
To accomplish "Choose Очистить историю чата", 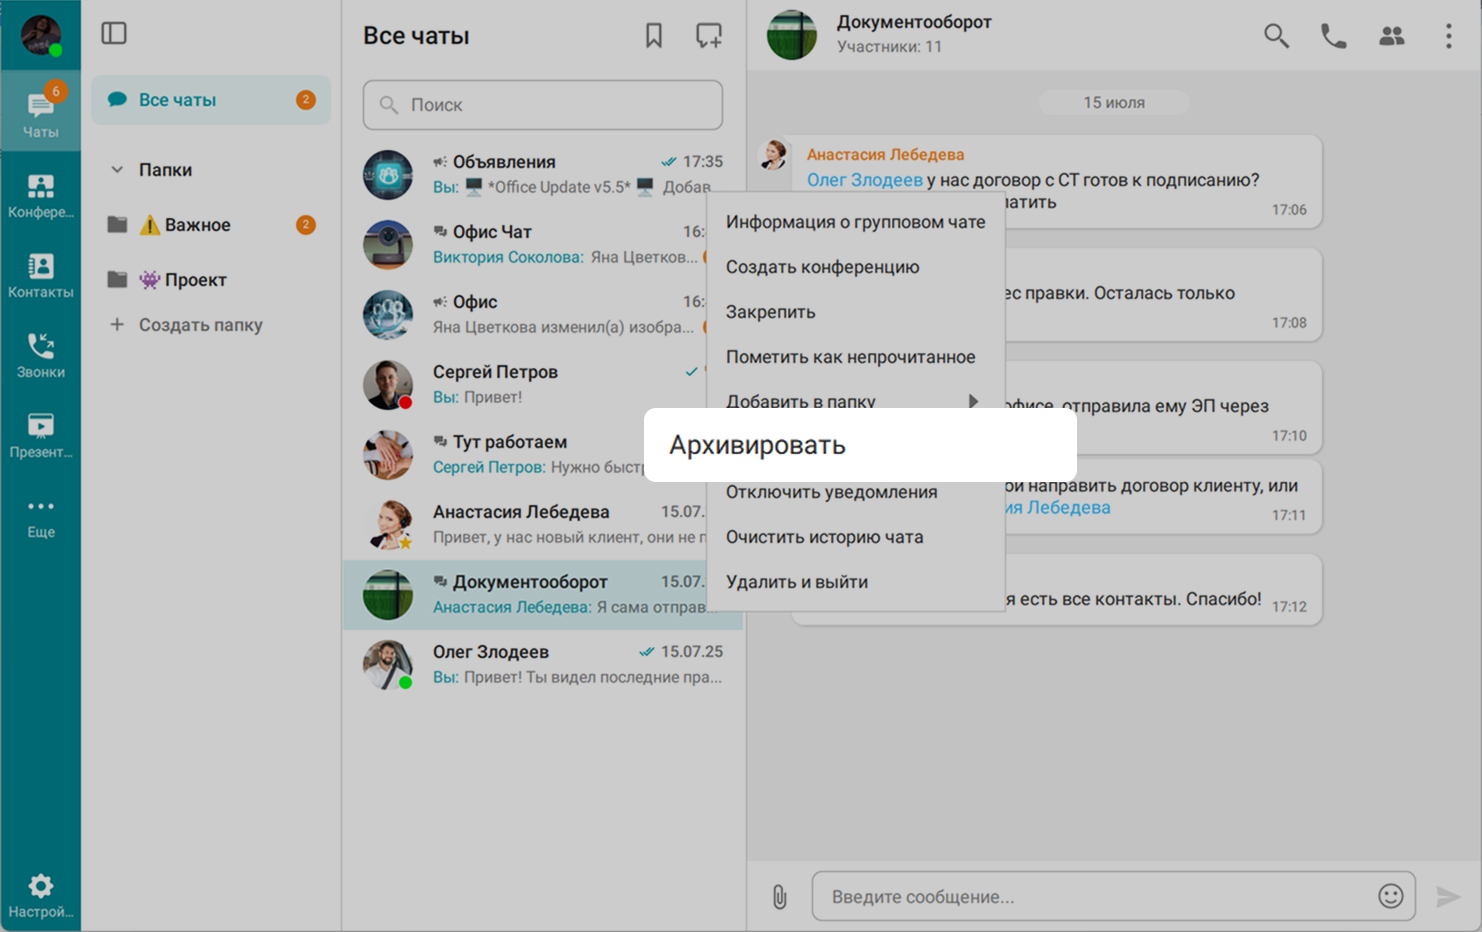I will coord(855,537).
